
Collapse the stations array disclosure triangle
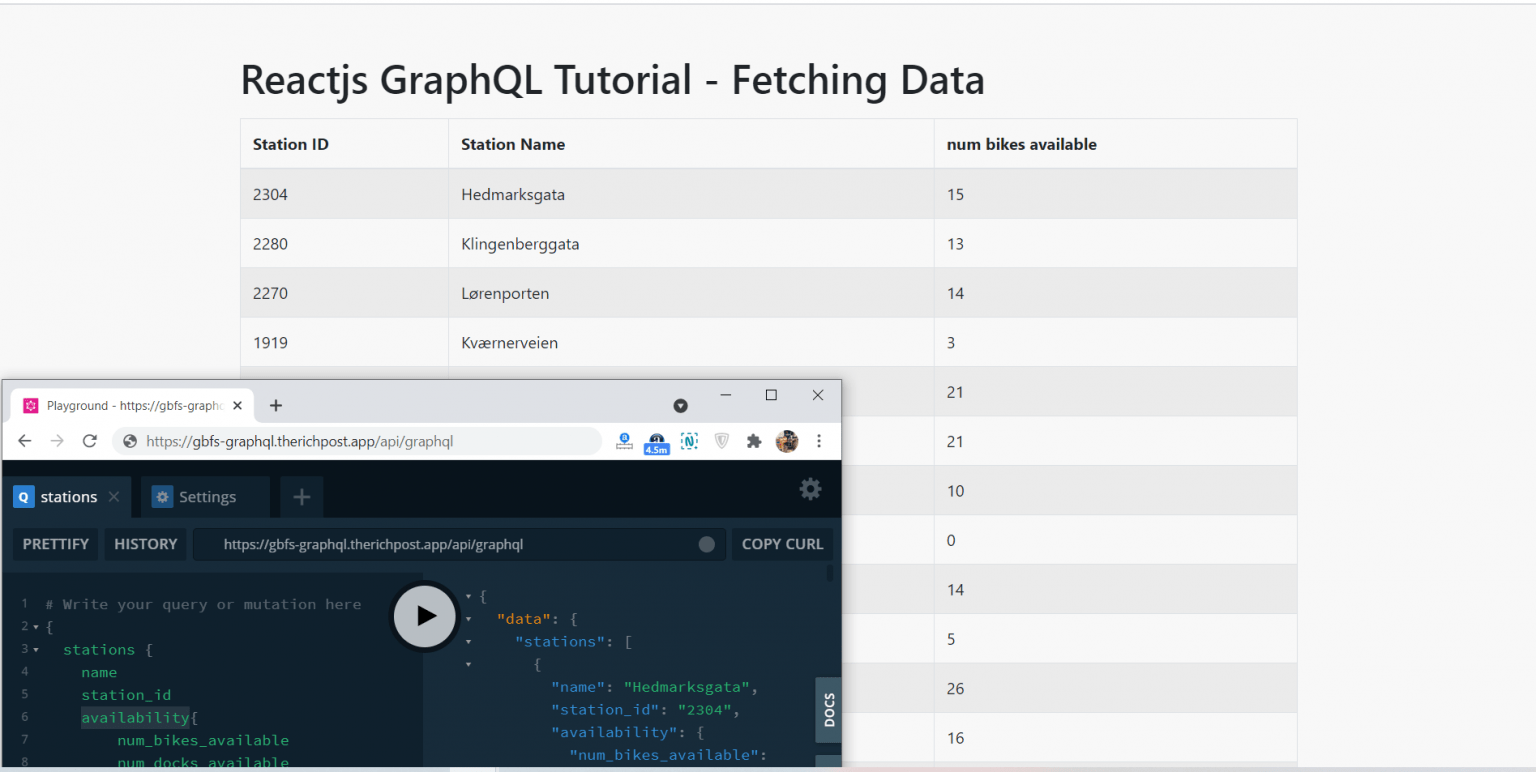[470, 641]
